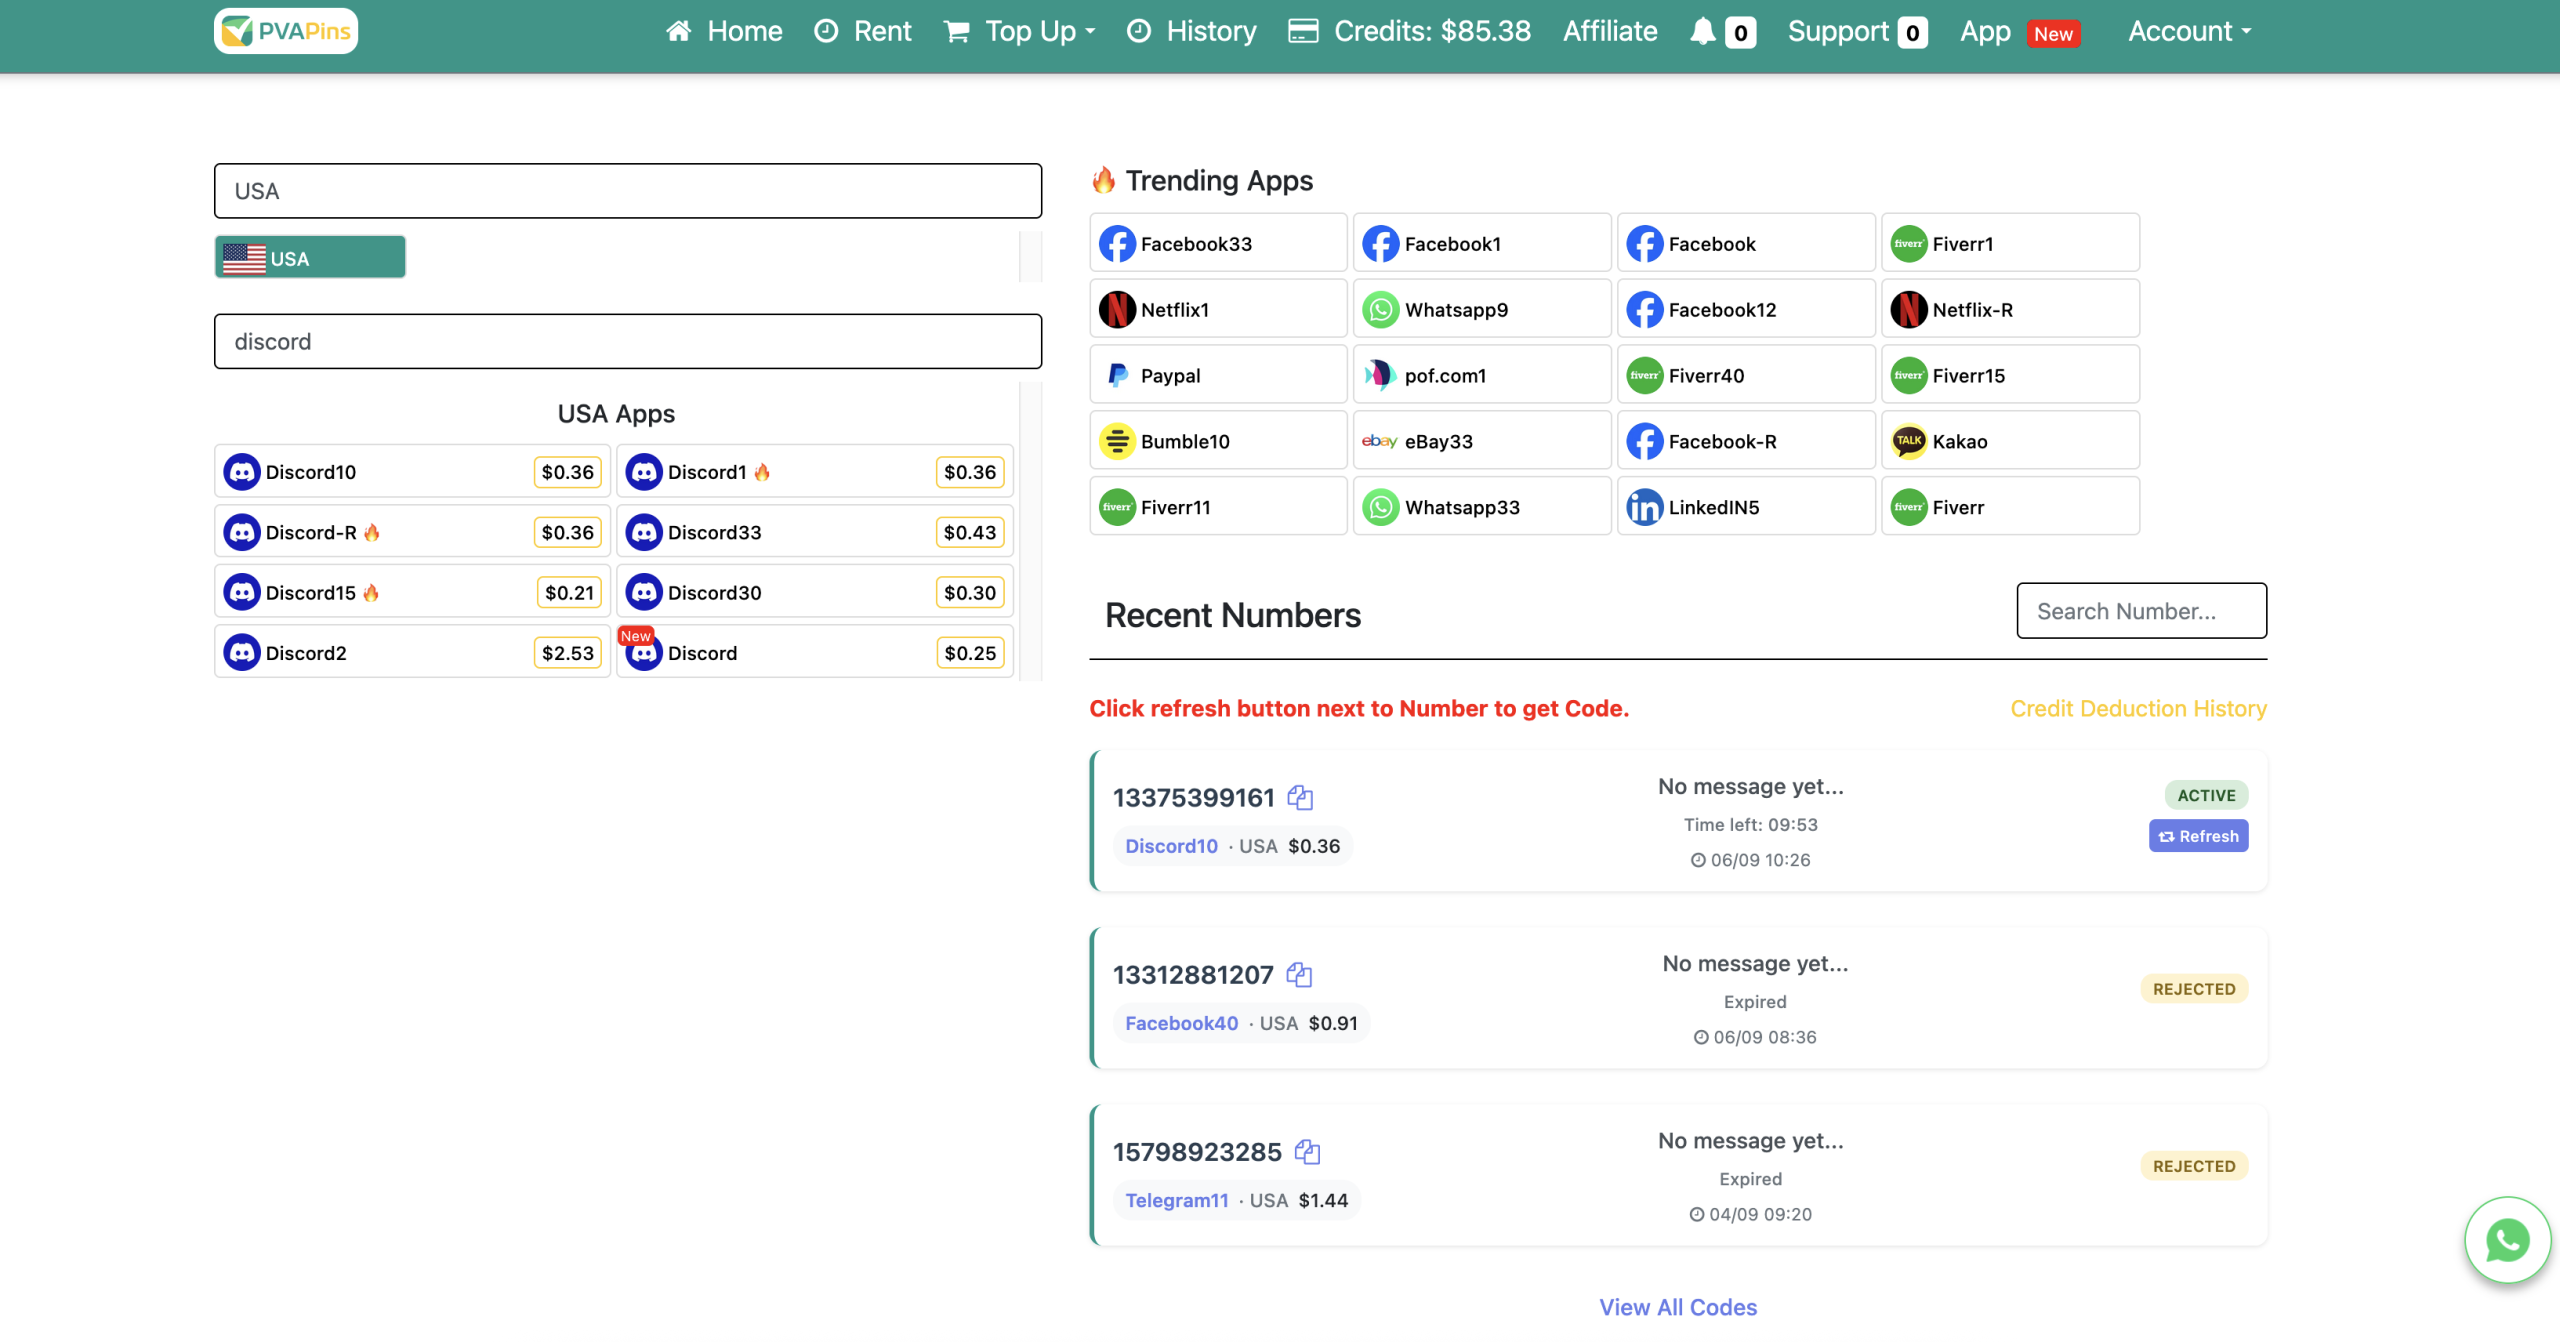
Task: Choose Discord-R app for $0.36
Action: (x=412, y=532)
